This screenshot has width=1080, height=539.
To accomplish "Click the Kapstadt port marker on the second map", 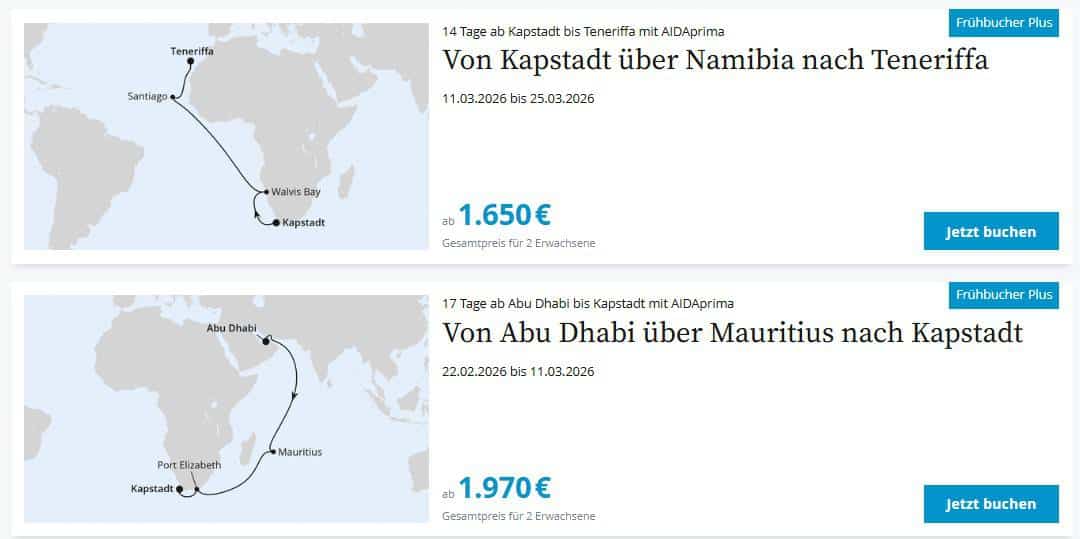I will pyautogui.click(x=180, y=490).
